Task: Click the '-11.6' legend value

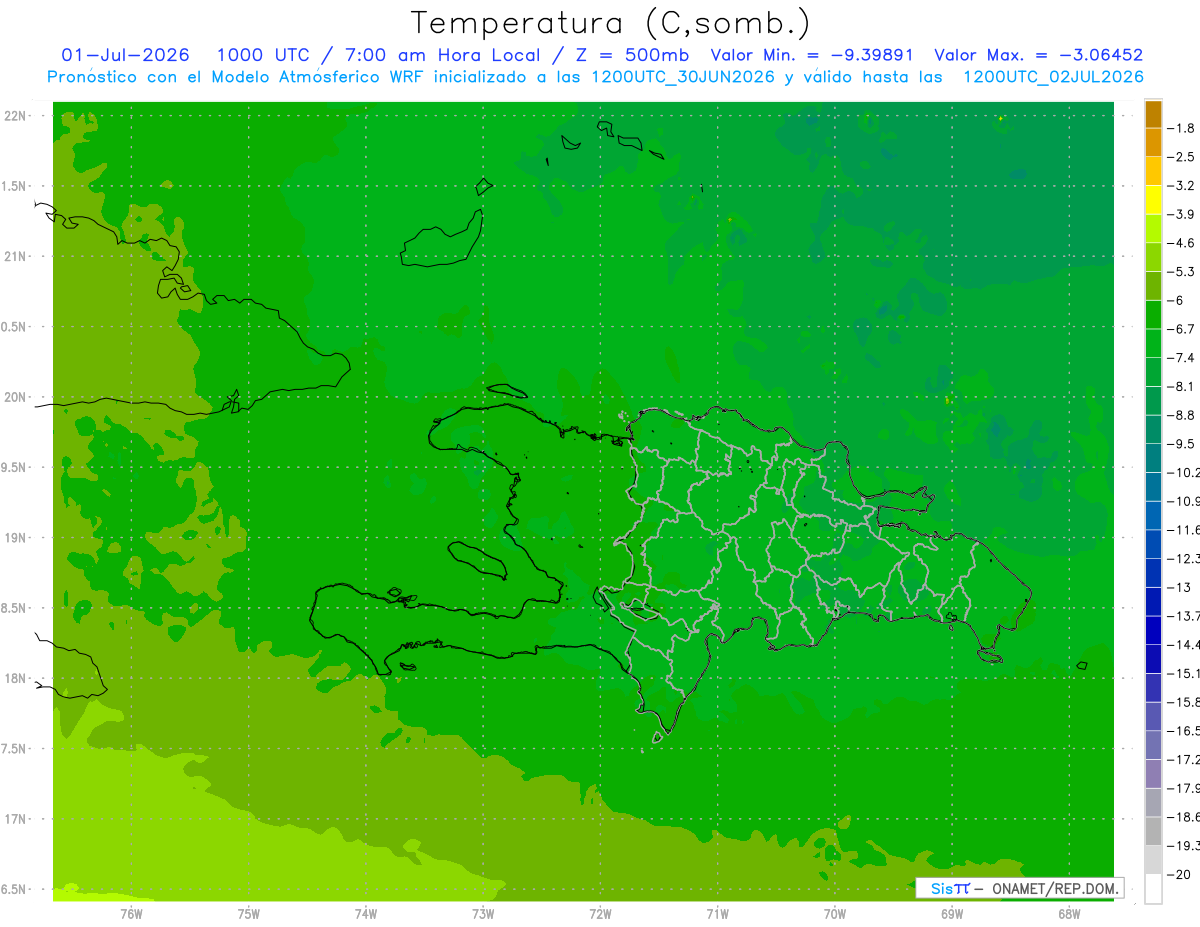Action: point(1183,529)
